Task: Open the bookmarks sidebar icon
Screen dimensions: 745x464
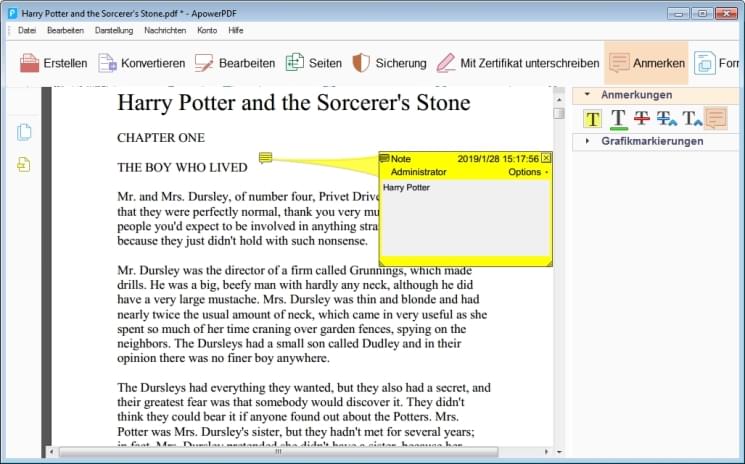Action: (x=24, y=164)
